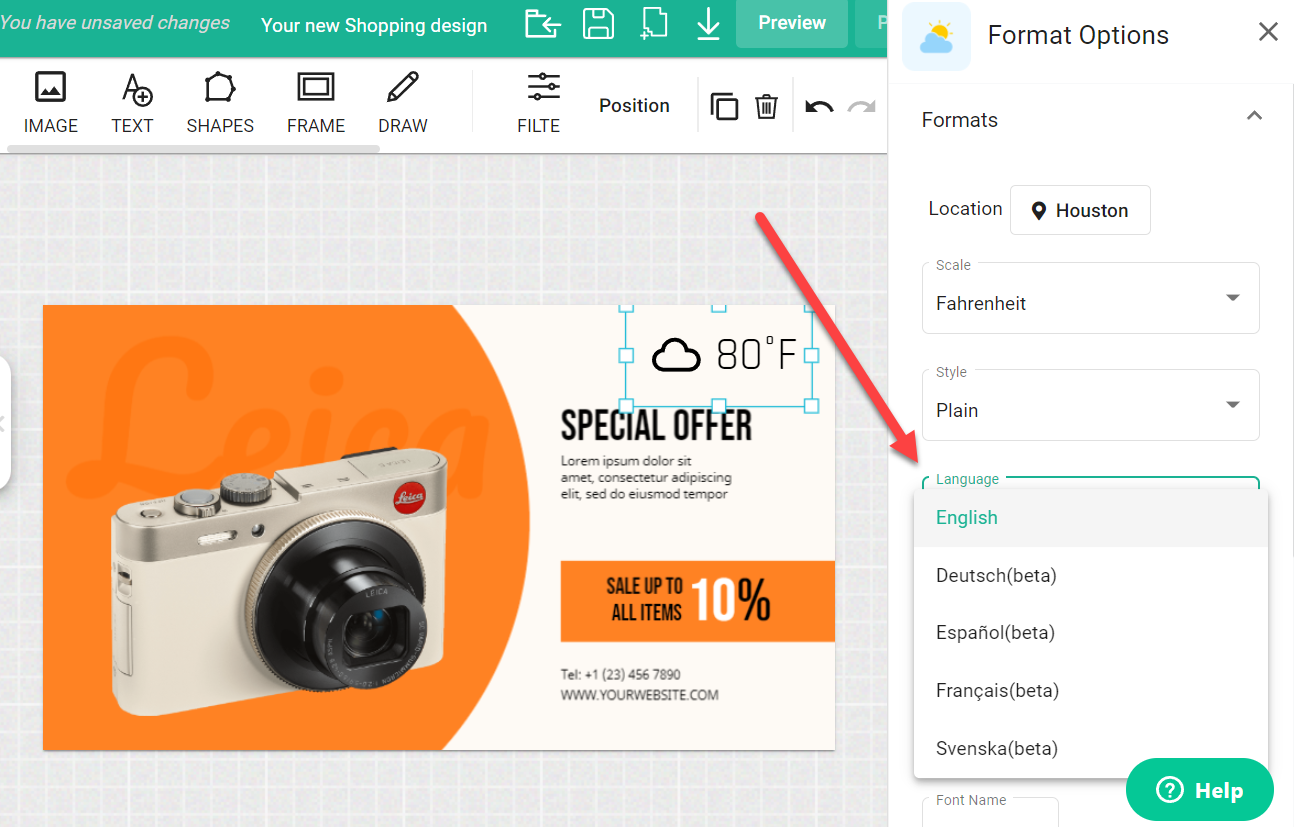This screenshot has height=827, width=1294.
Task: Click SALE UP TO ALL ITEMS text
Action: tap(645, 599)
